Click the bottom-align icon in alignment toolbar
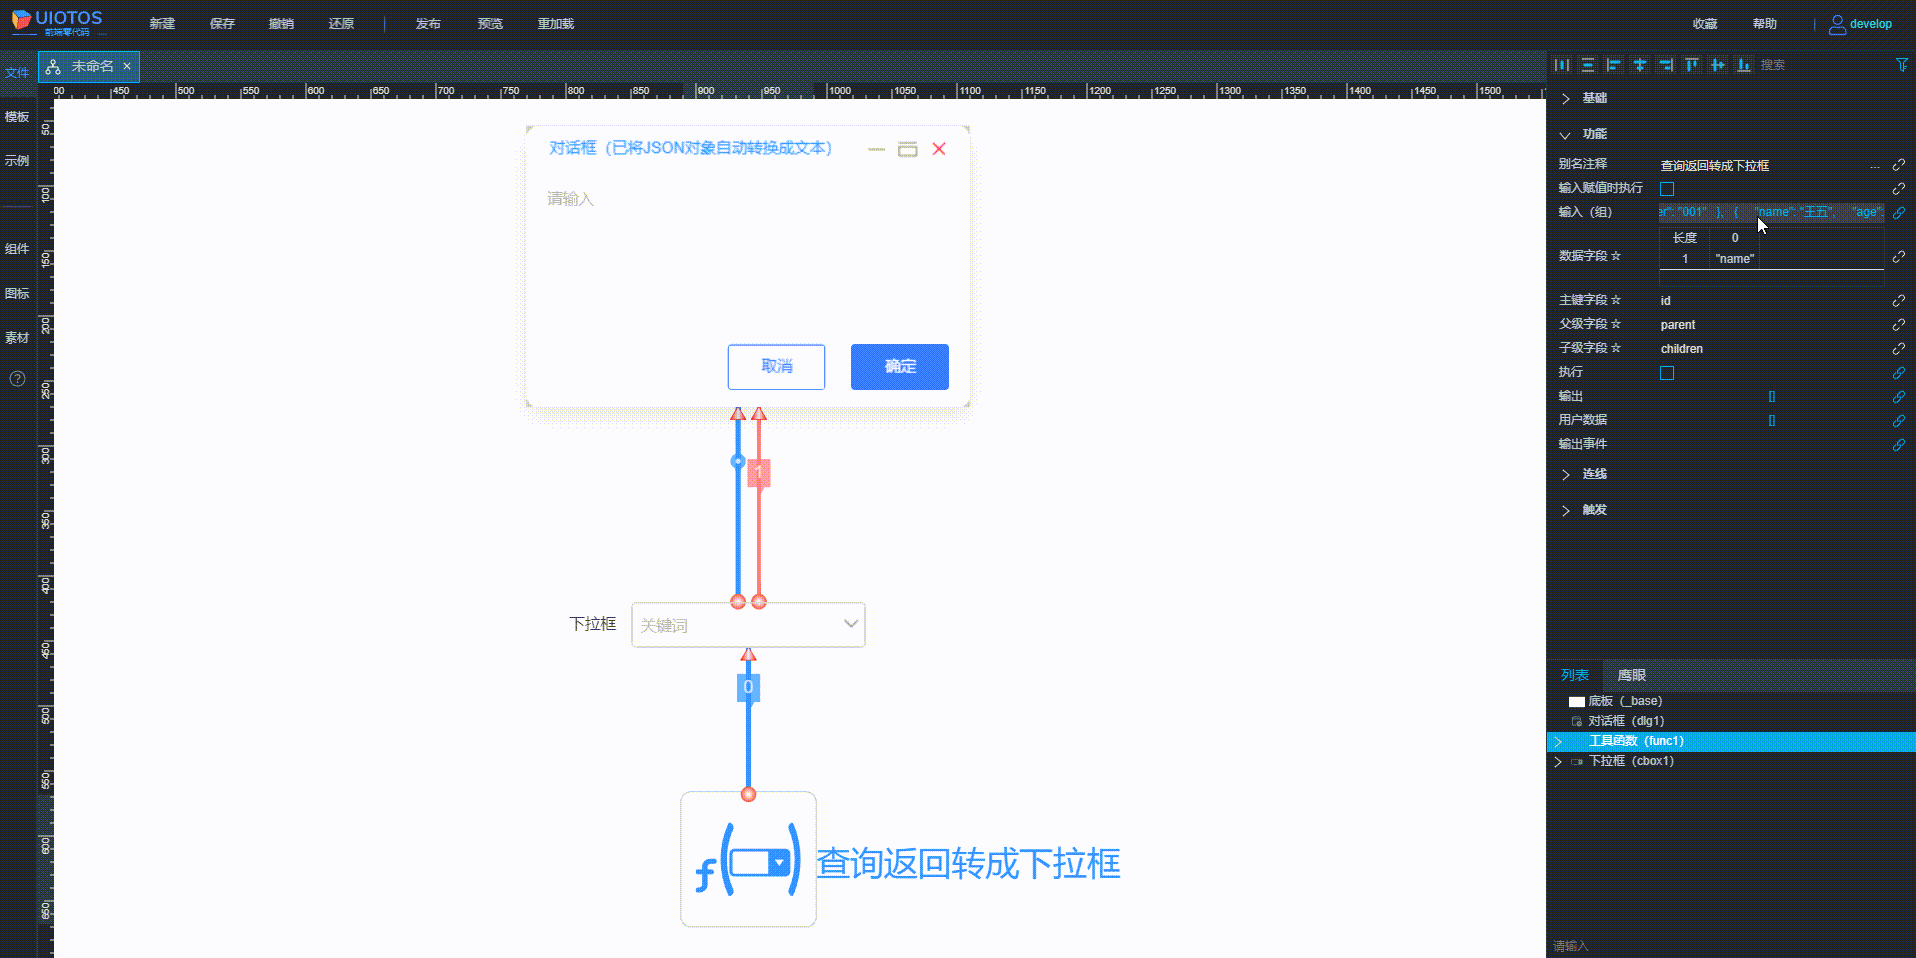 click(x=1743, y=64)
